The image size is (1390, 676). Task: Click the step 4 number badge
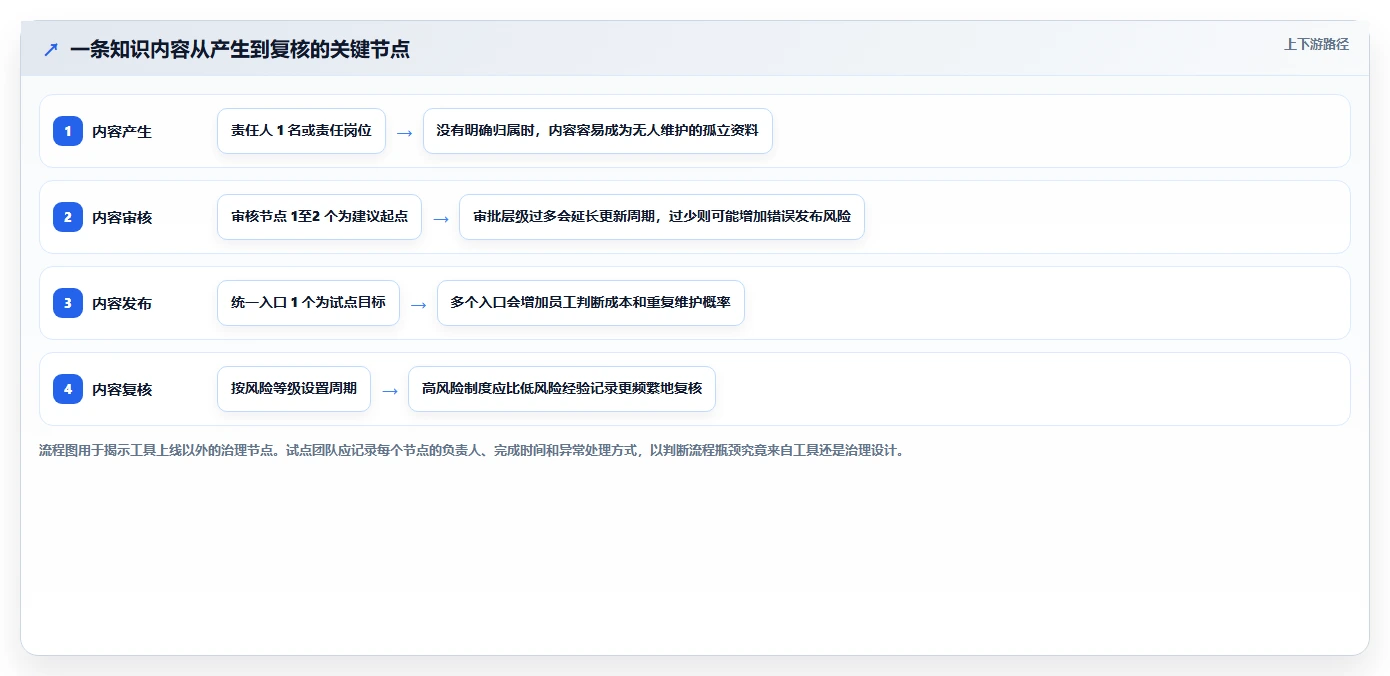pyautogui.click(x=68, y=389)
